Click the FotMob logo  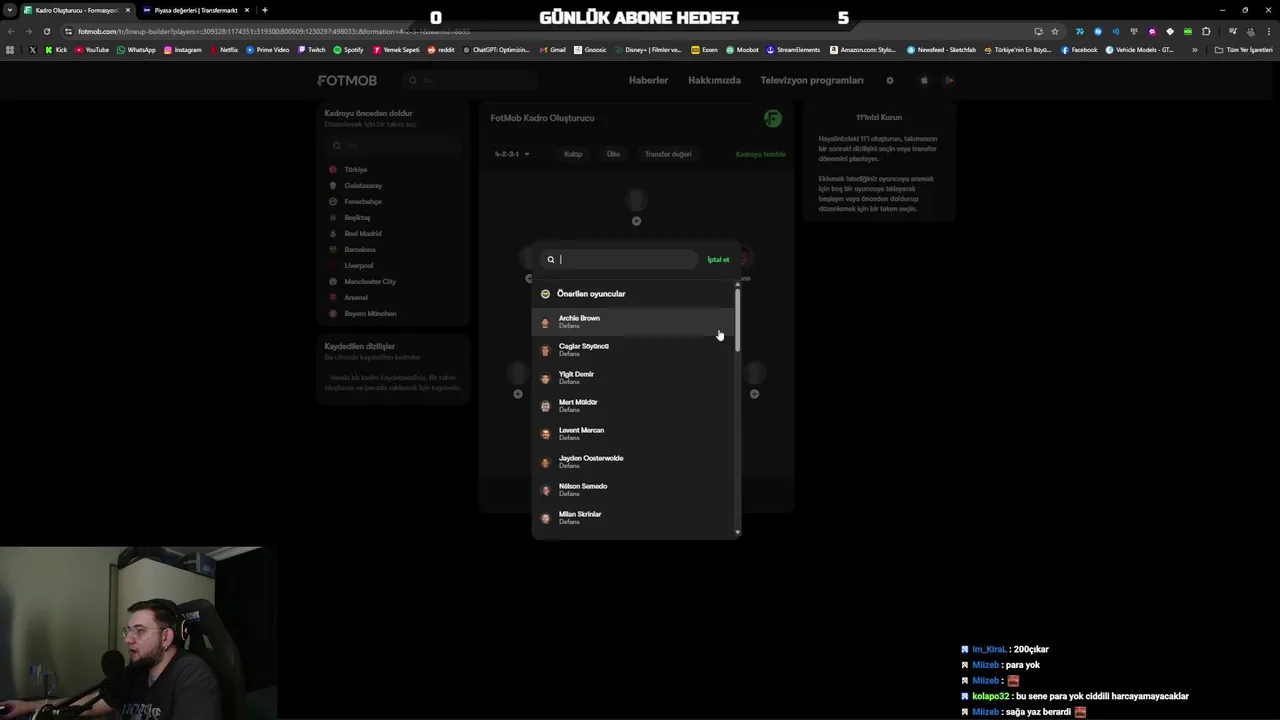coord(347,80)
